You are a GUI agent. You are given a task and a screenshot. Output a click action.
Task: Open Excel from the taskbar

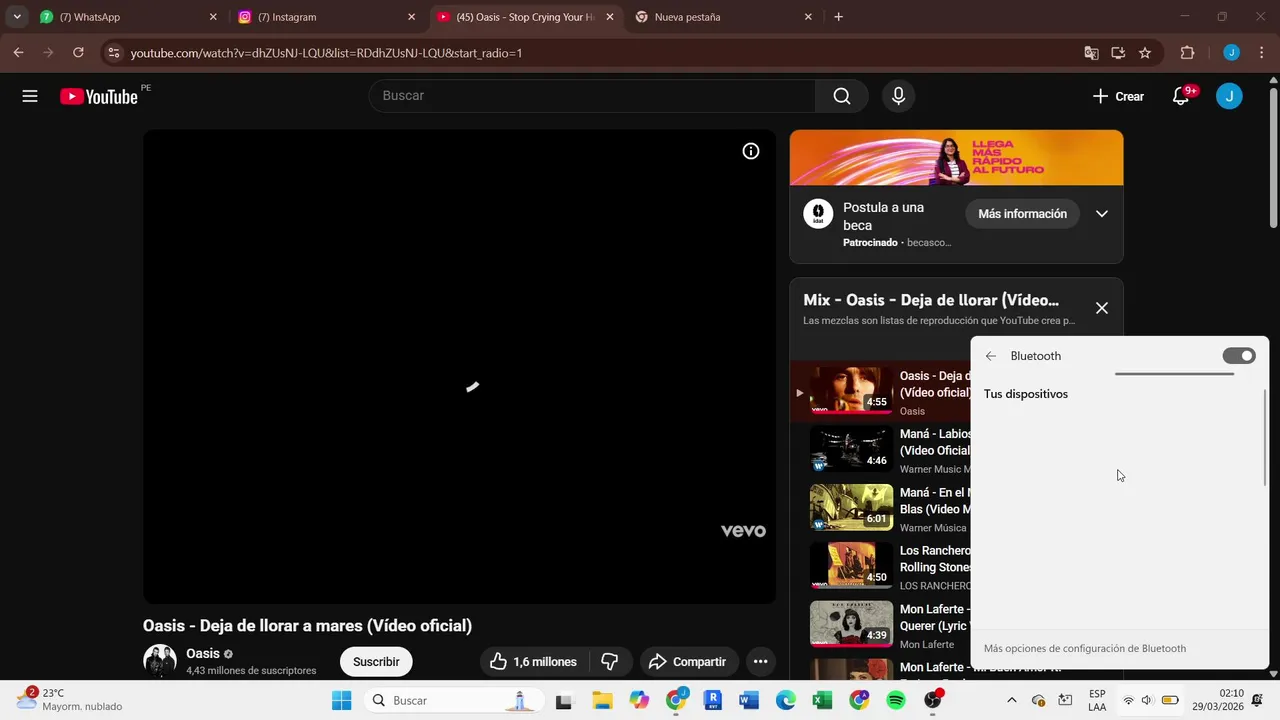tap(822, 700)
